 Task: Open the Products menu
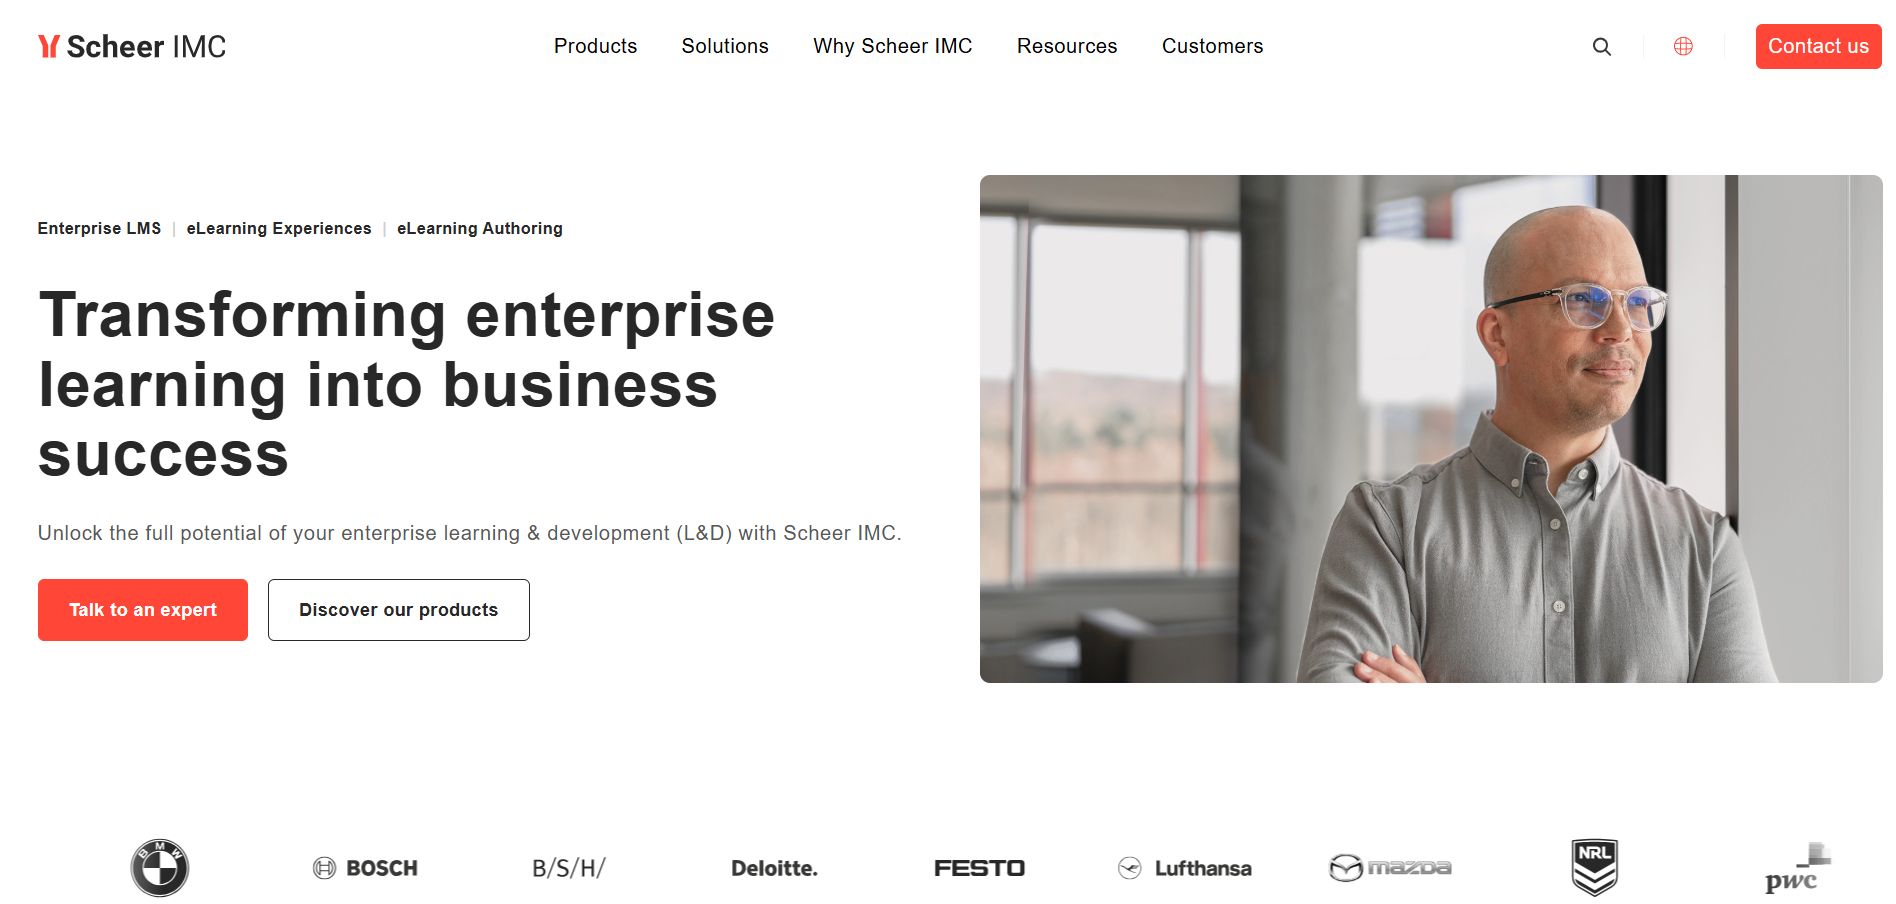point(595,46)
